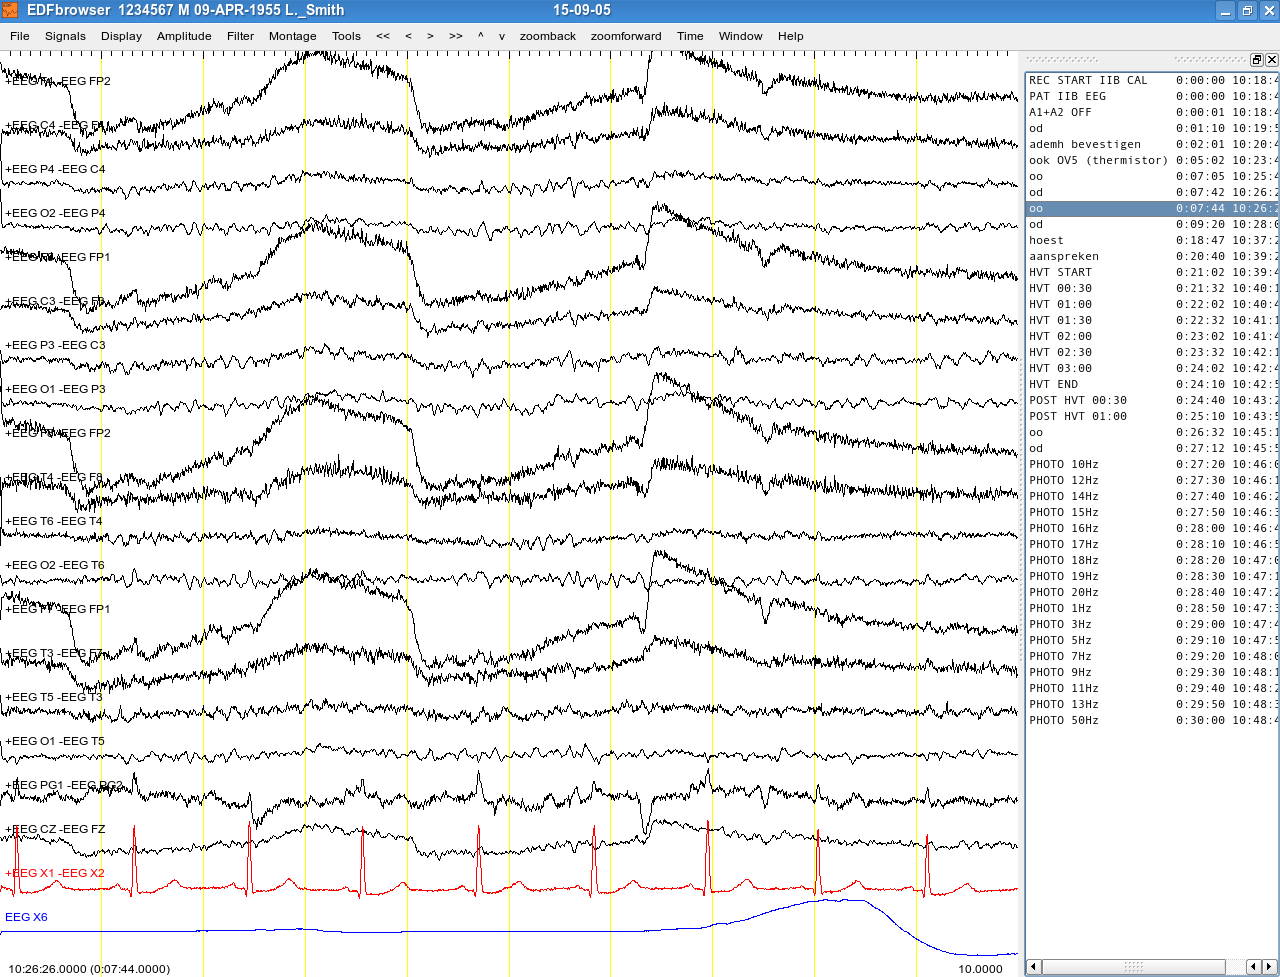Expand the Time menu

pyautogui.click(x=690, y=36)
